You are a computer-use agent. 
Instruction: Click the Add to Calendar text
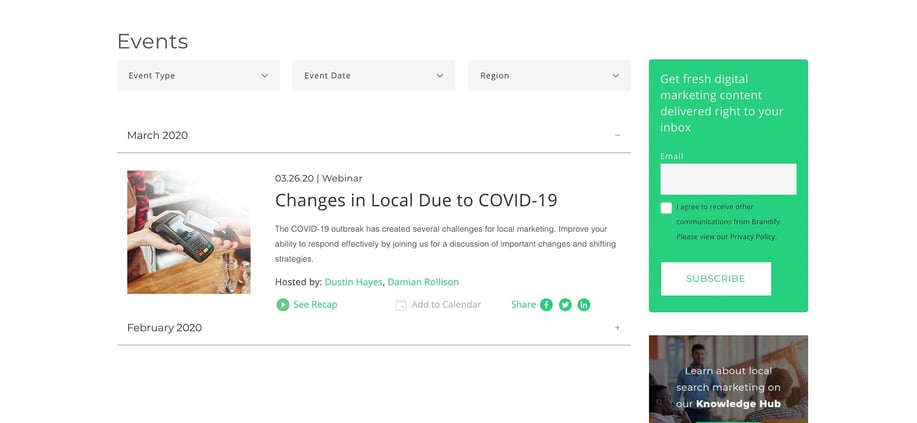[446, 305]
